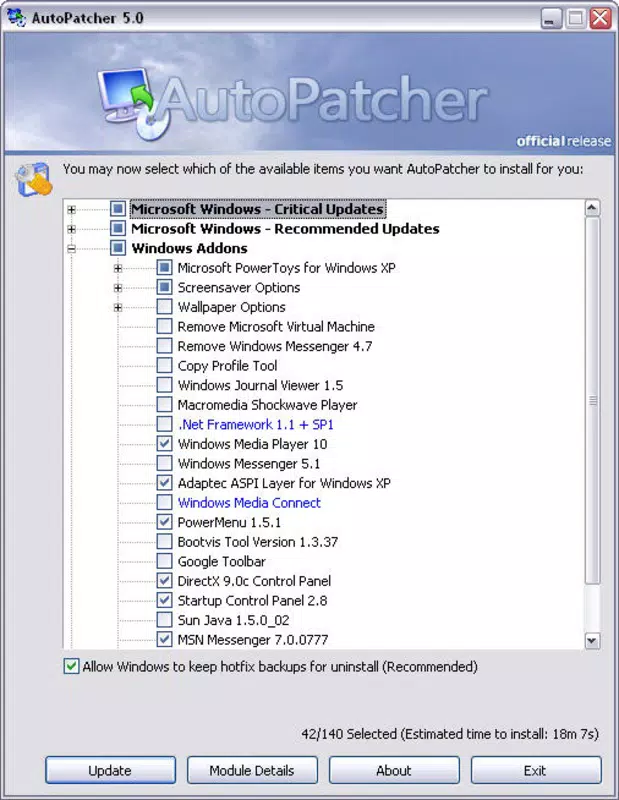Uncheck Windows Media Player 10
619x800 pixels.
coord(164,443)
